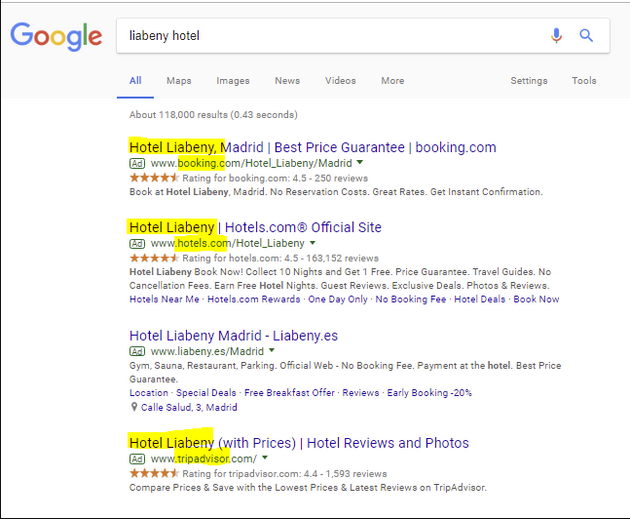Click the blue magnifying glass search icon
630x519 pixels.
coord(587,36)
